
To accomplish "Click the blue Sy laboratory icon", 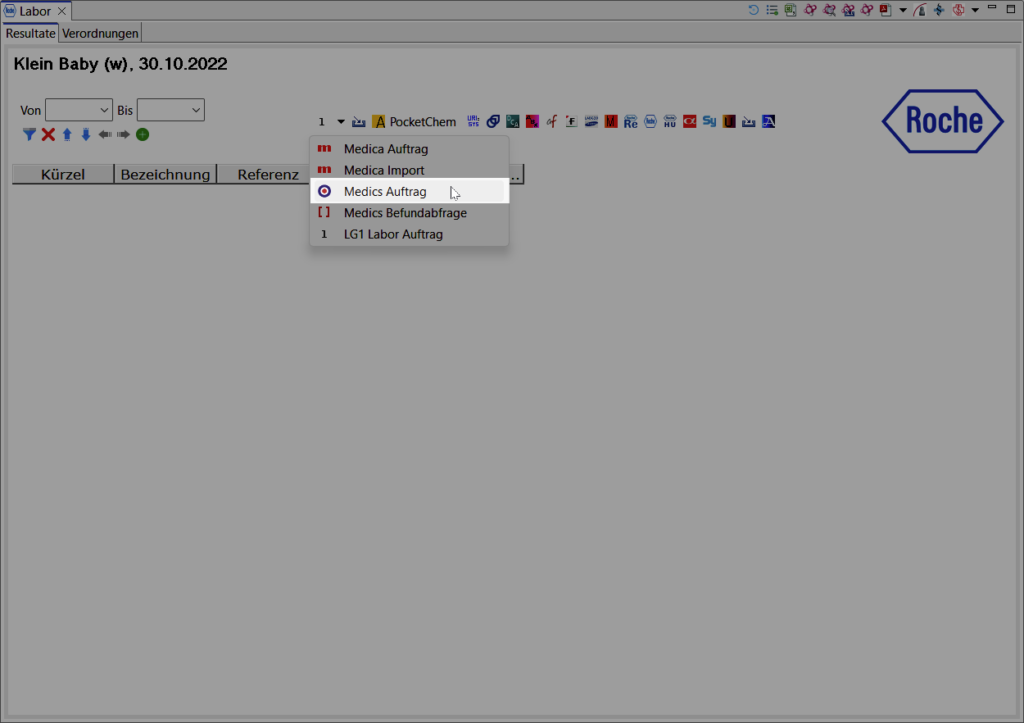I will click(709, 122).
